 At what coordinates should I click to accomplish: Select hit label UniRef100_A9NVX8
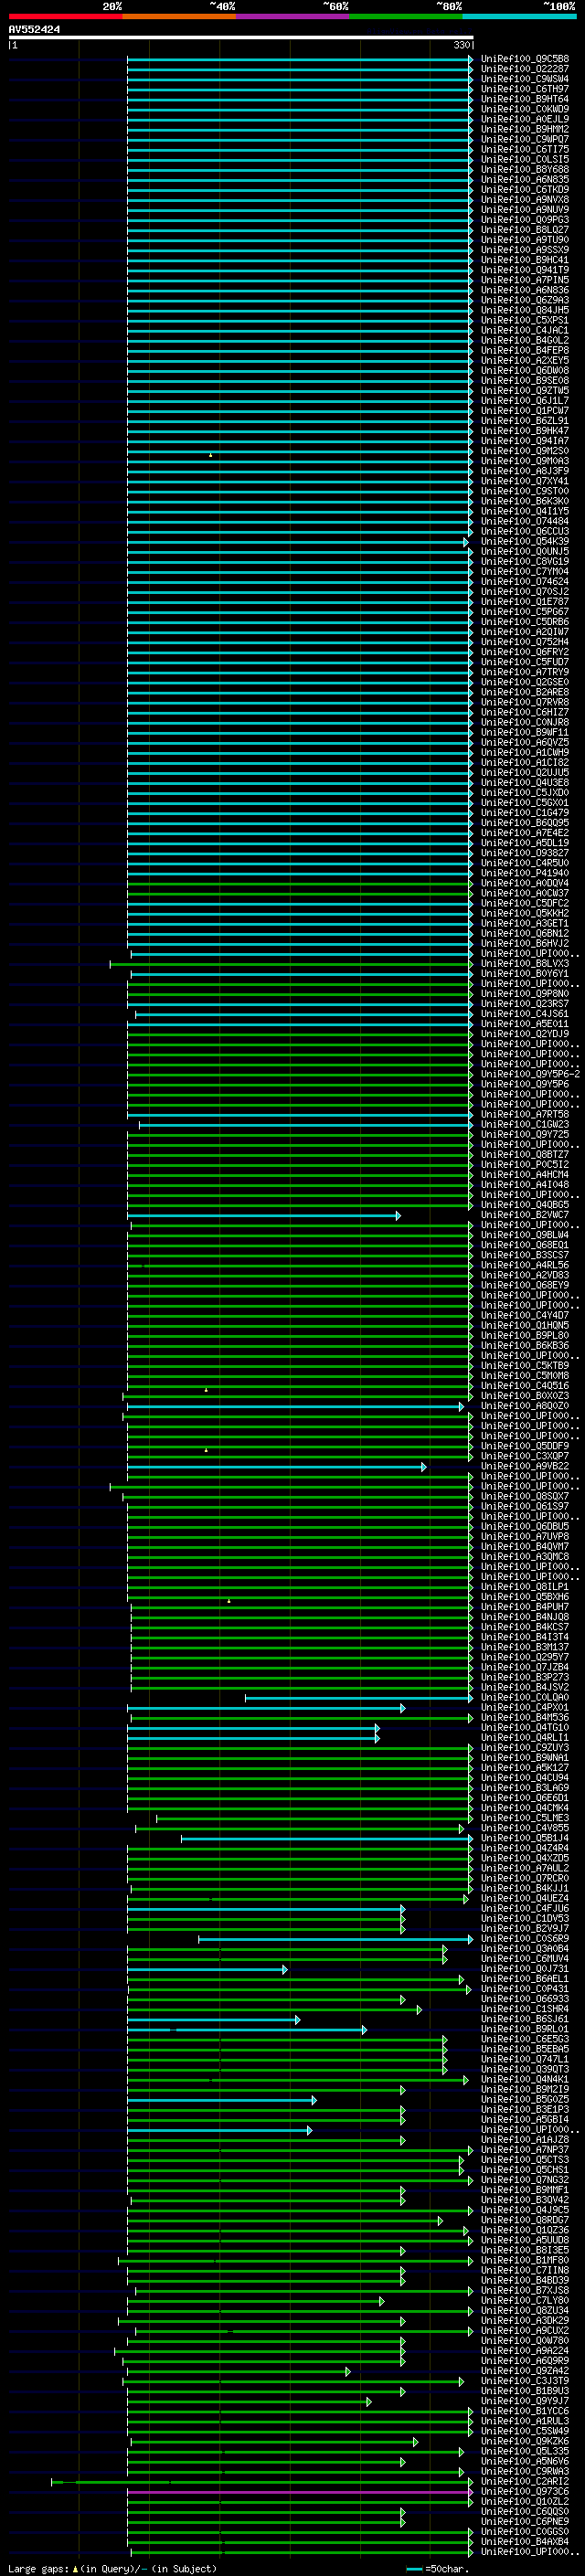point(524,199)
